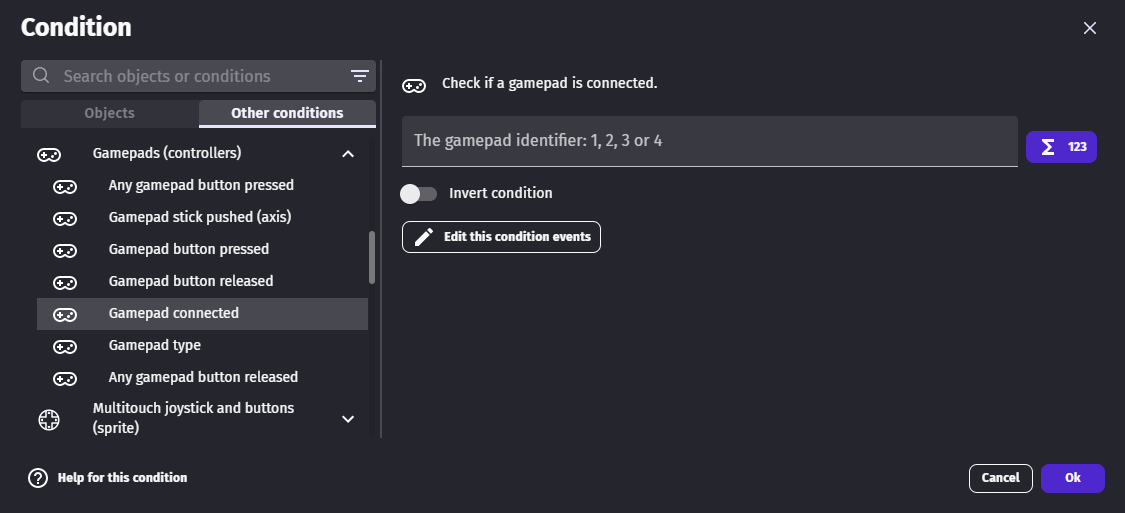This screenshot has width=1125, height=513.
Task: Click the search magnifier icon
Action: point(41,76)
